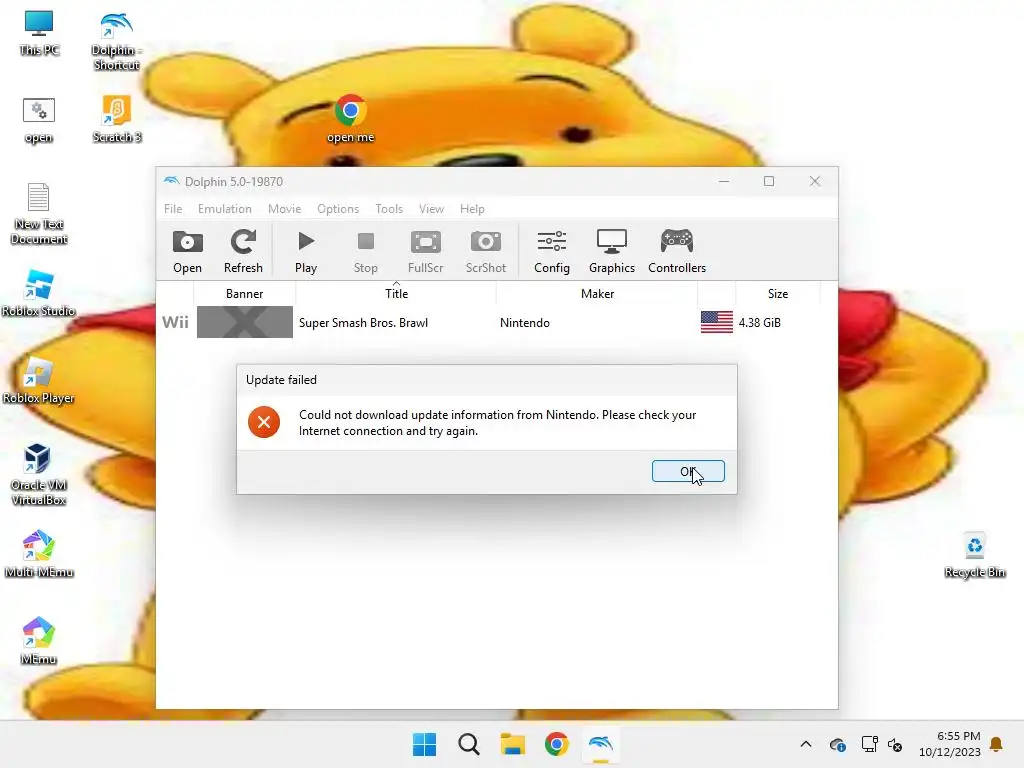The width and height of the screenshot is (1024, 768).
Task: Select the Roblox Player desktop icon
Action: click(39, 381)
